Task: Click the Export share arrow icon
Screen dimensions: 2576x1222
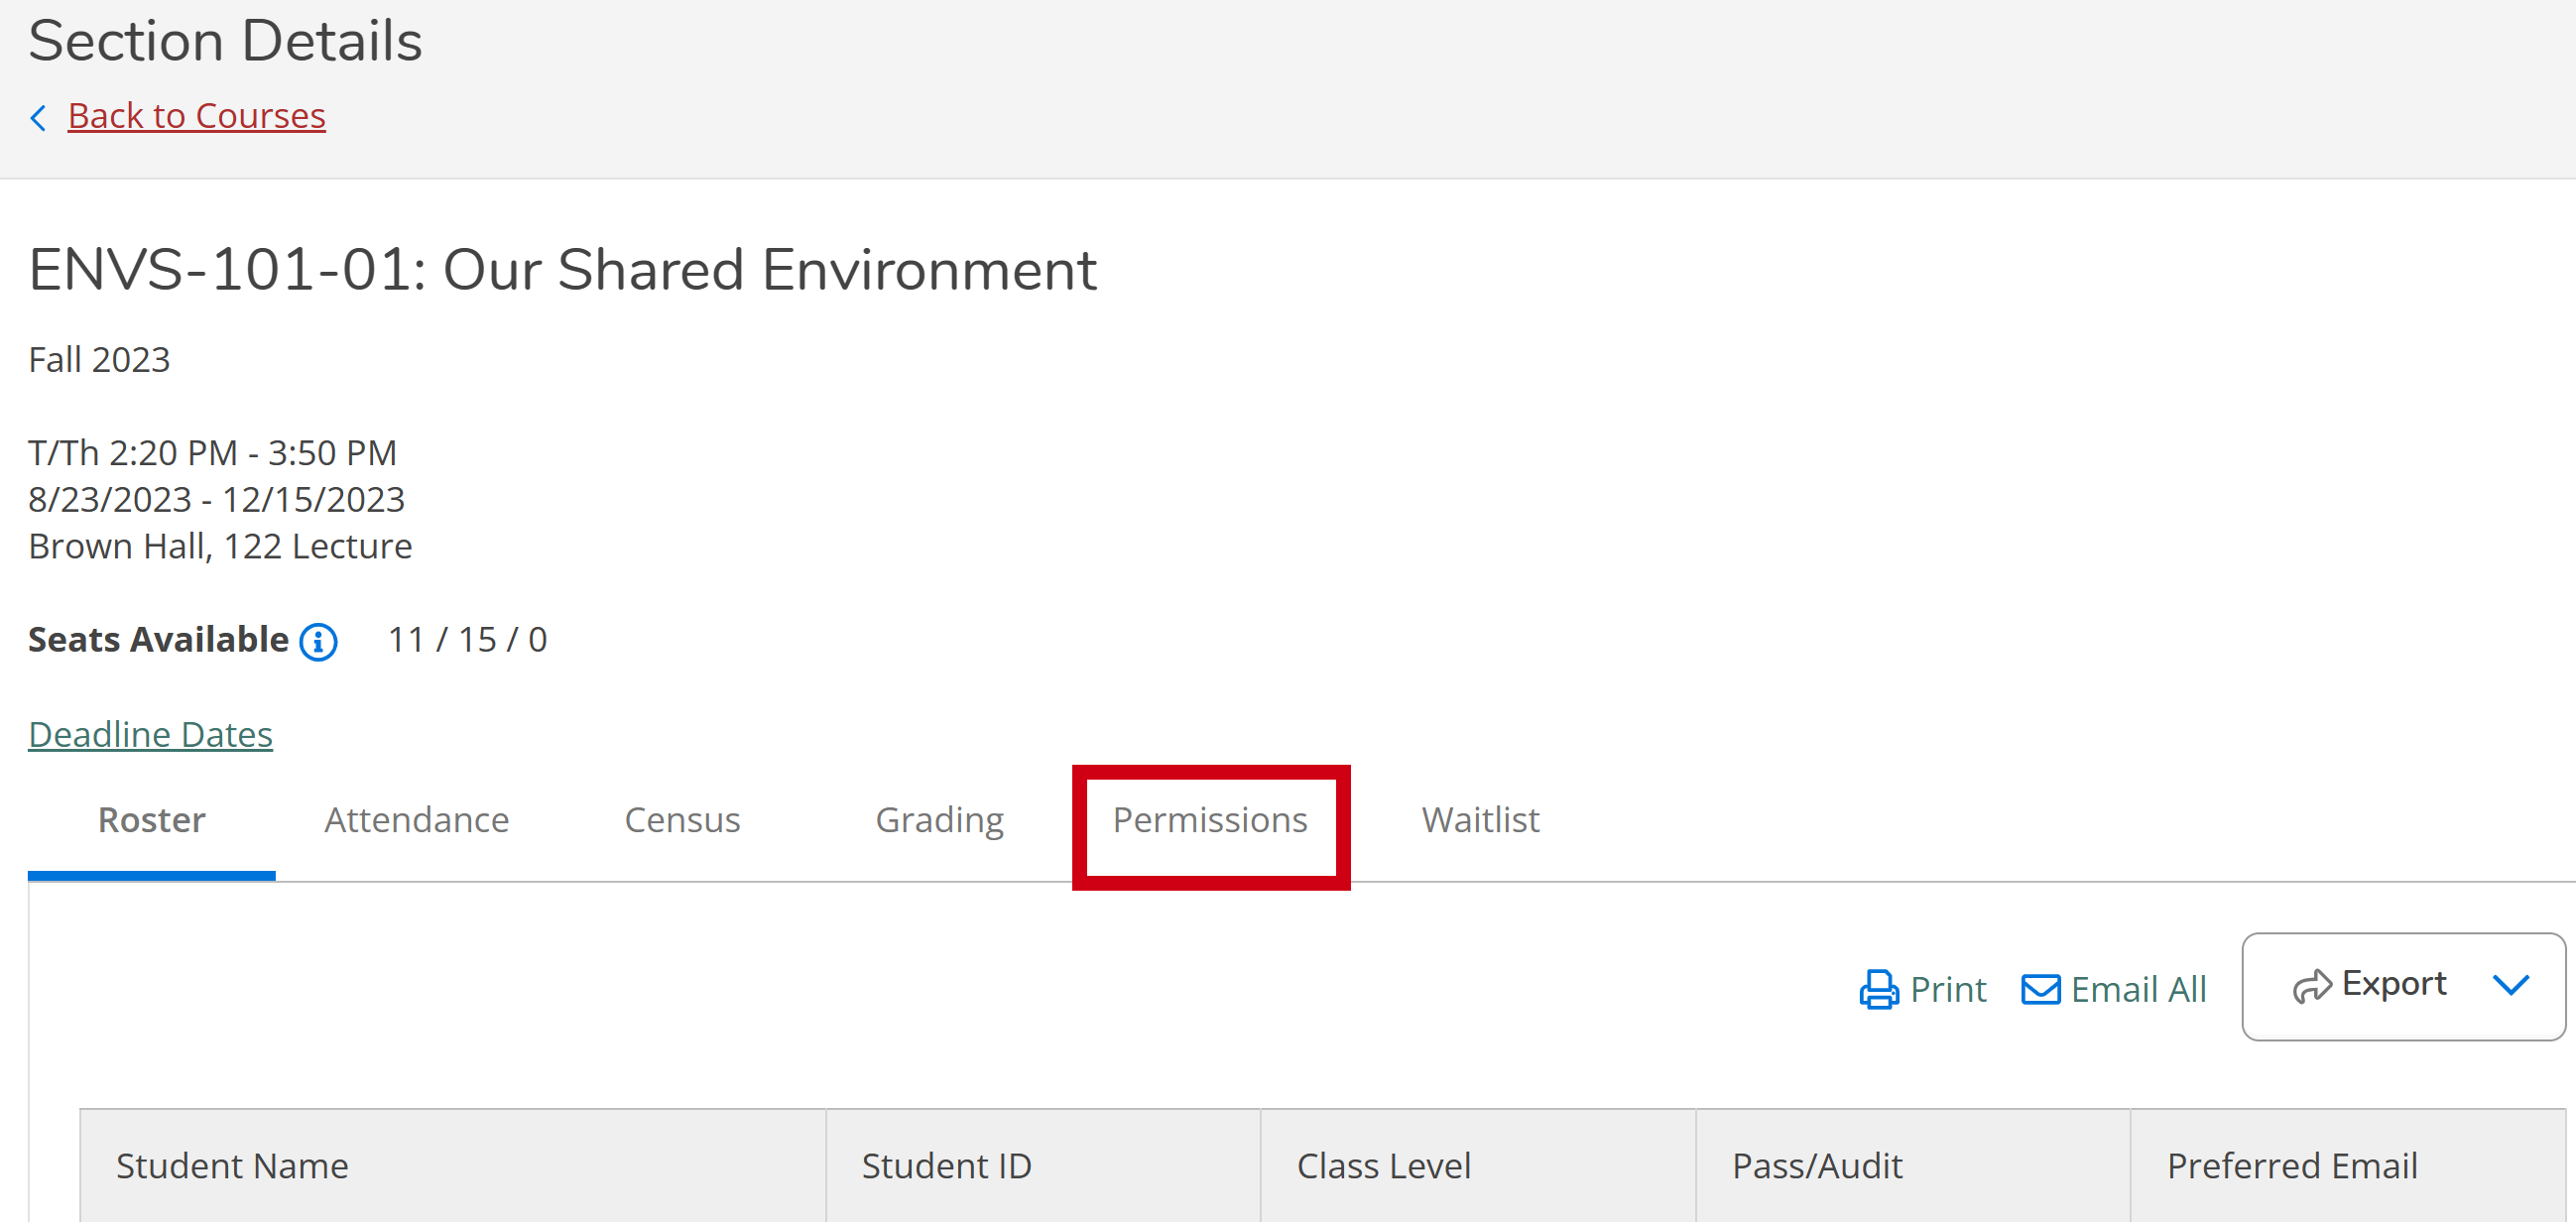Action: (2311, 986)
